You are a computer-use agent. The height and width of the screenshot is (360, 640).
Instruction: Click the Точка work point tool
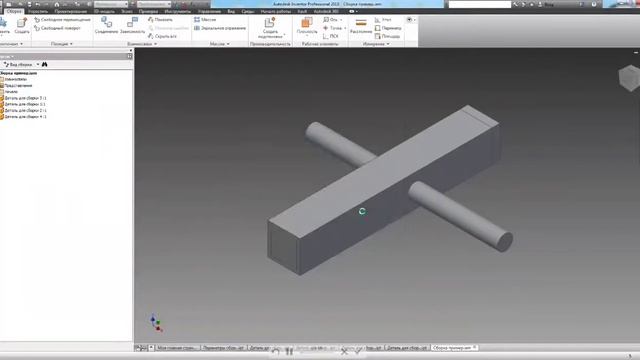point(333,28)
